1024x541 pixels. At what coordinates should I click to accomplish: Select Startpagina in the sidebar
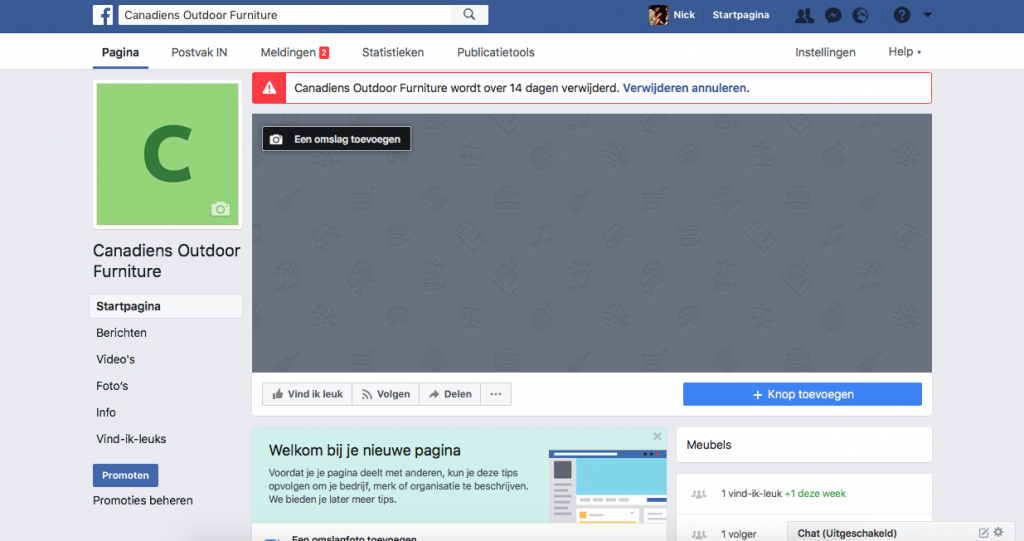click(166, 306)
